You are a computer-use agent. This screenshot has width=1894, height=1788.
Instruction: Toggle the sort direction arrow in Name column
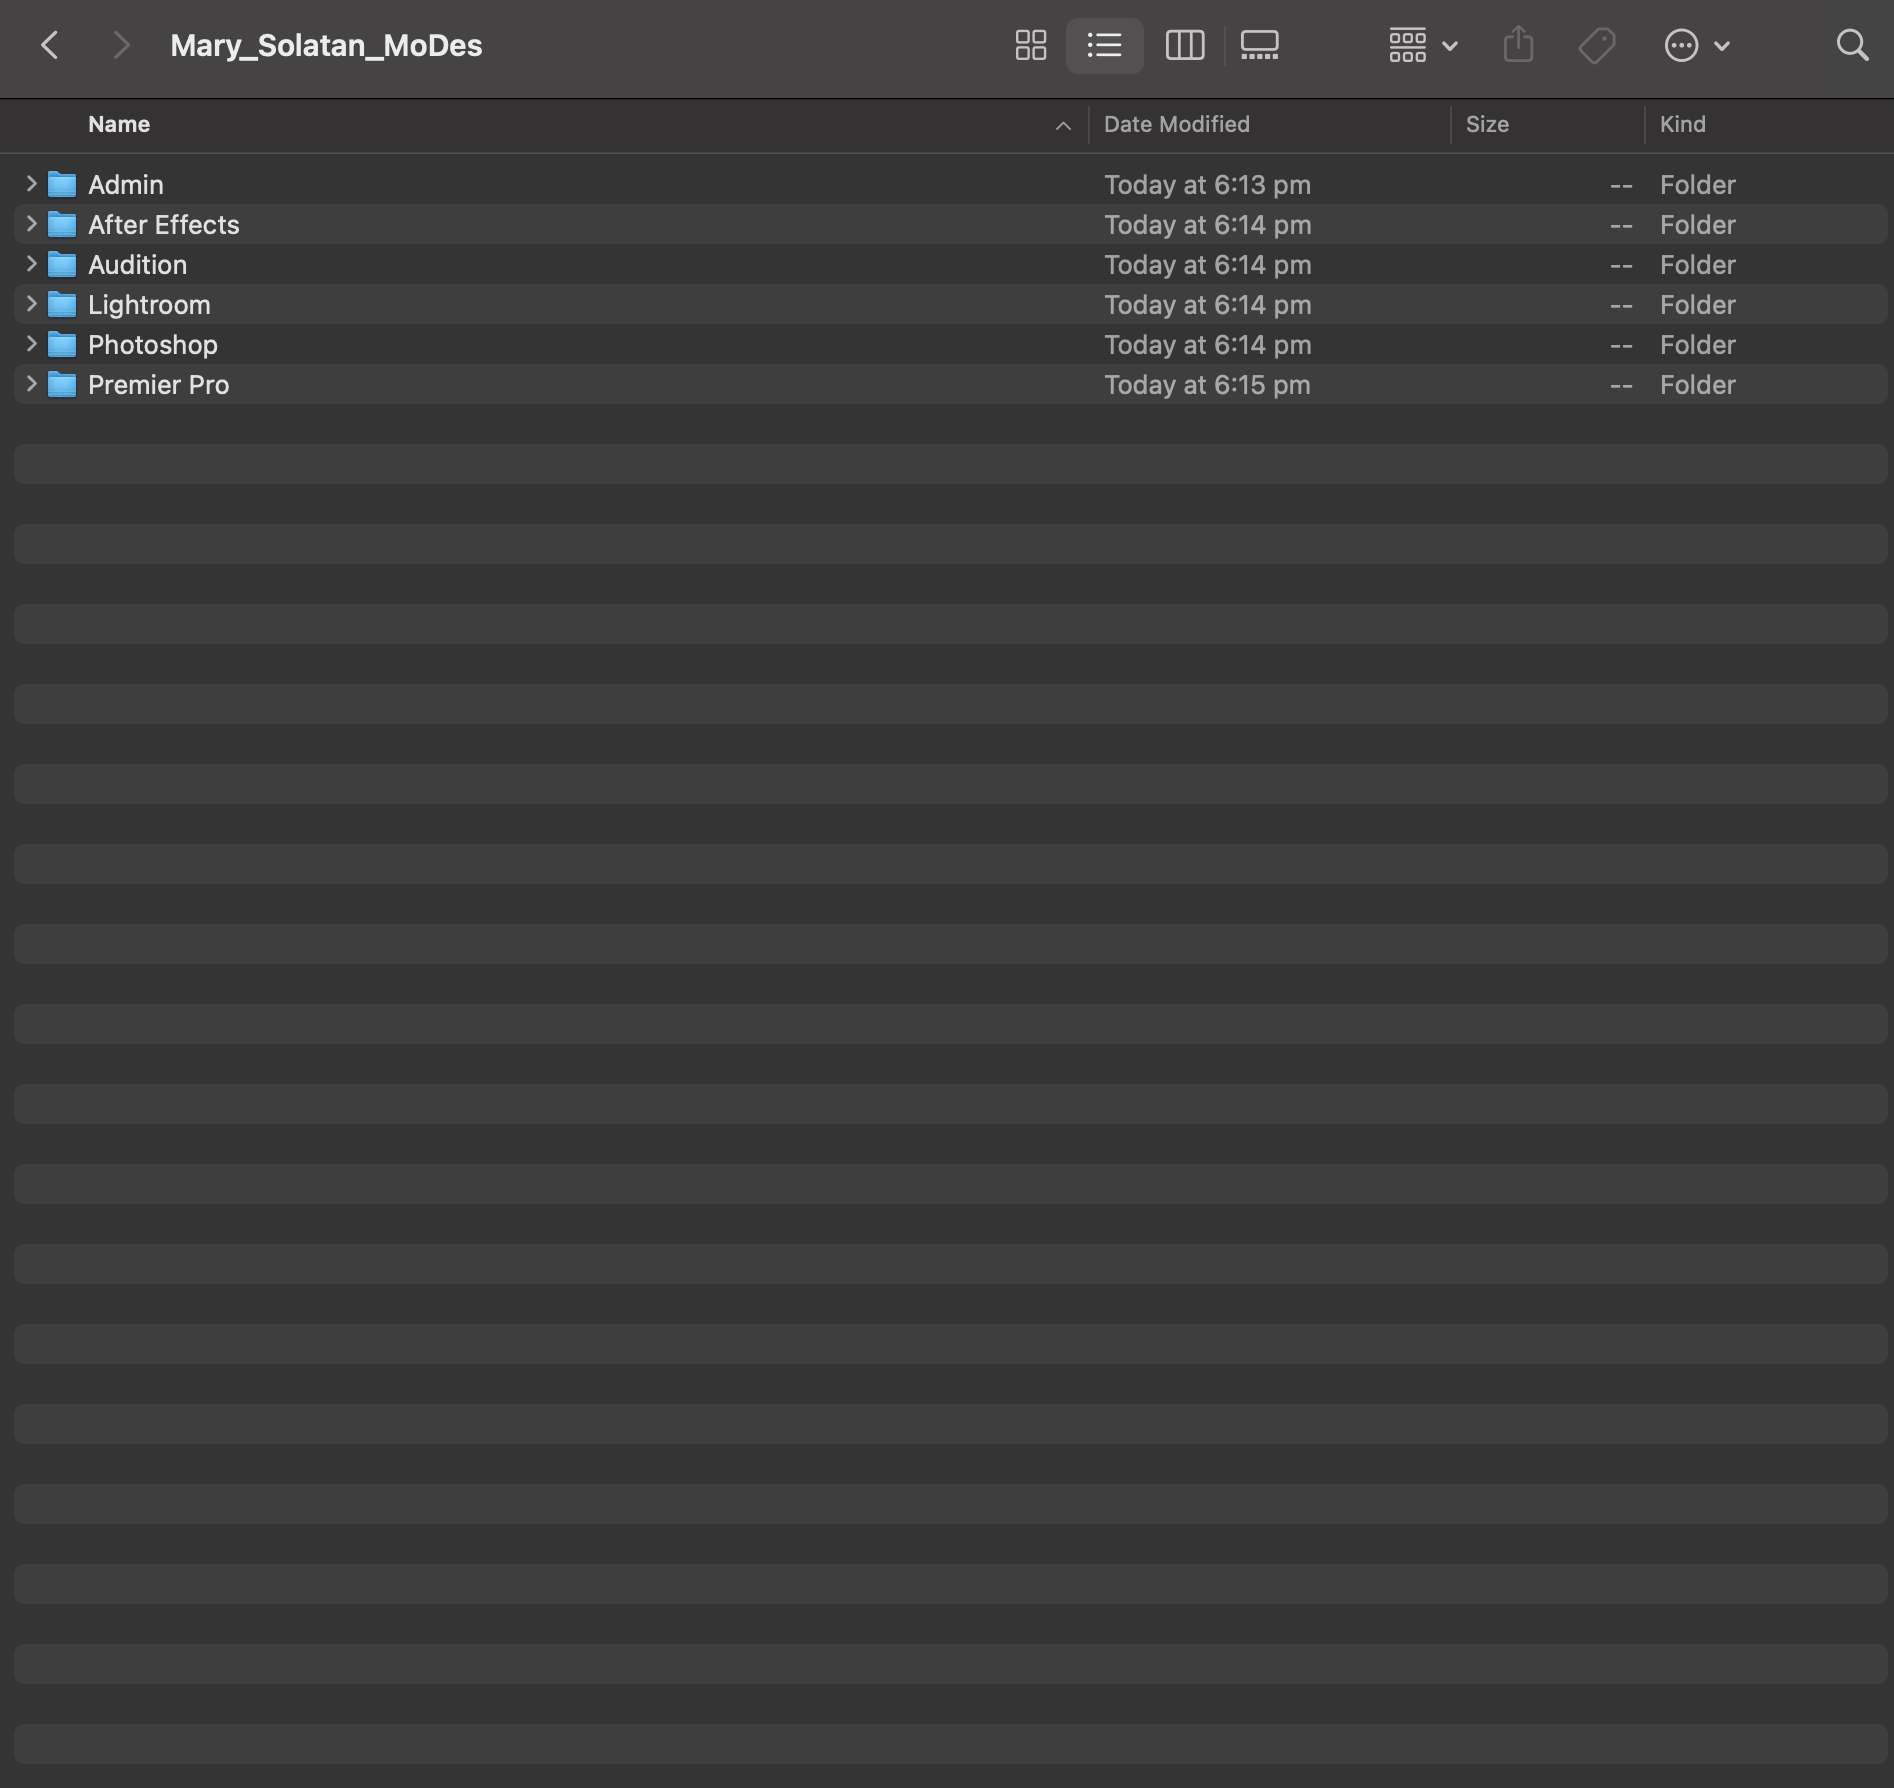click(x=1063, y=125)
